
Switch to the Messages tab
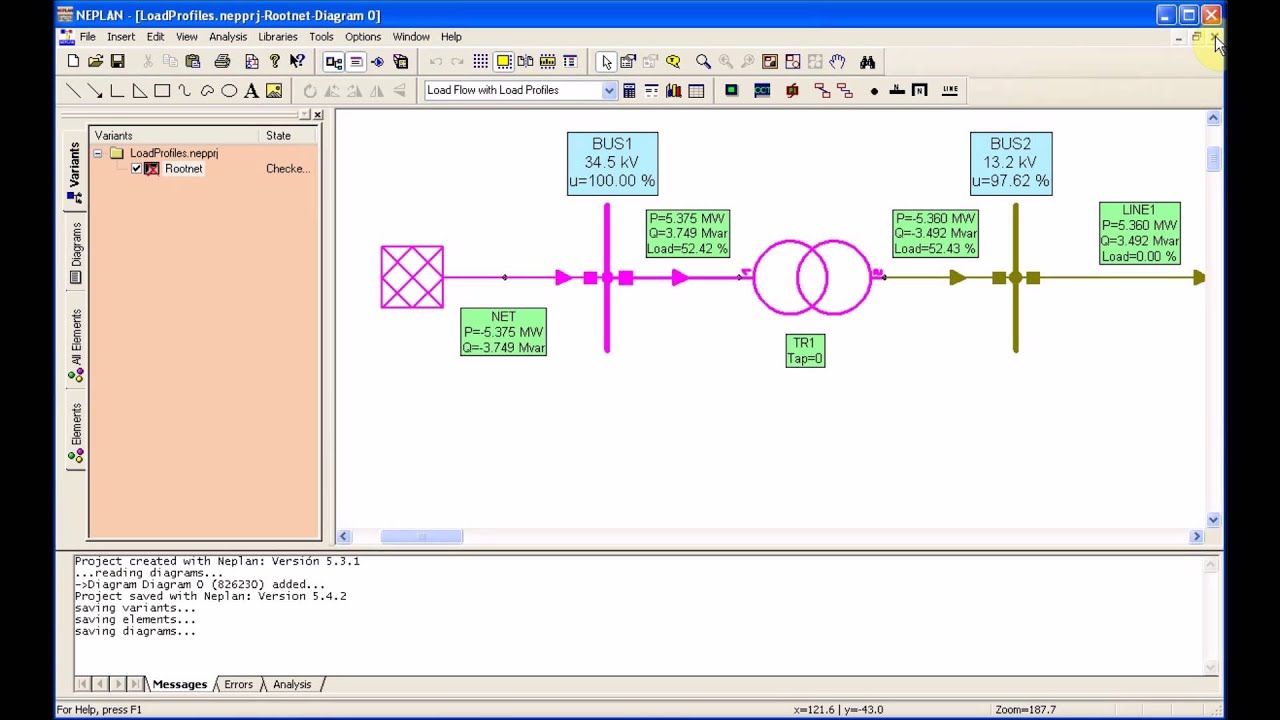click(180, 684)
